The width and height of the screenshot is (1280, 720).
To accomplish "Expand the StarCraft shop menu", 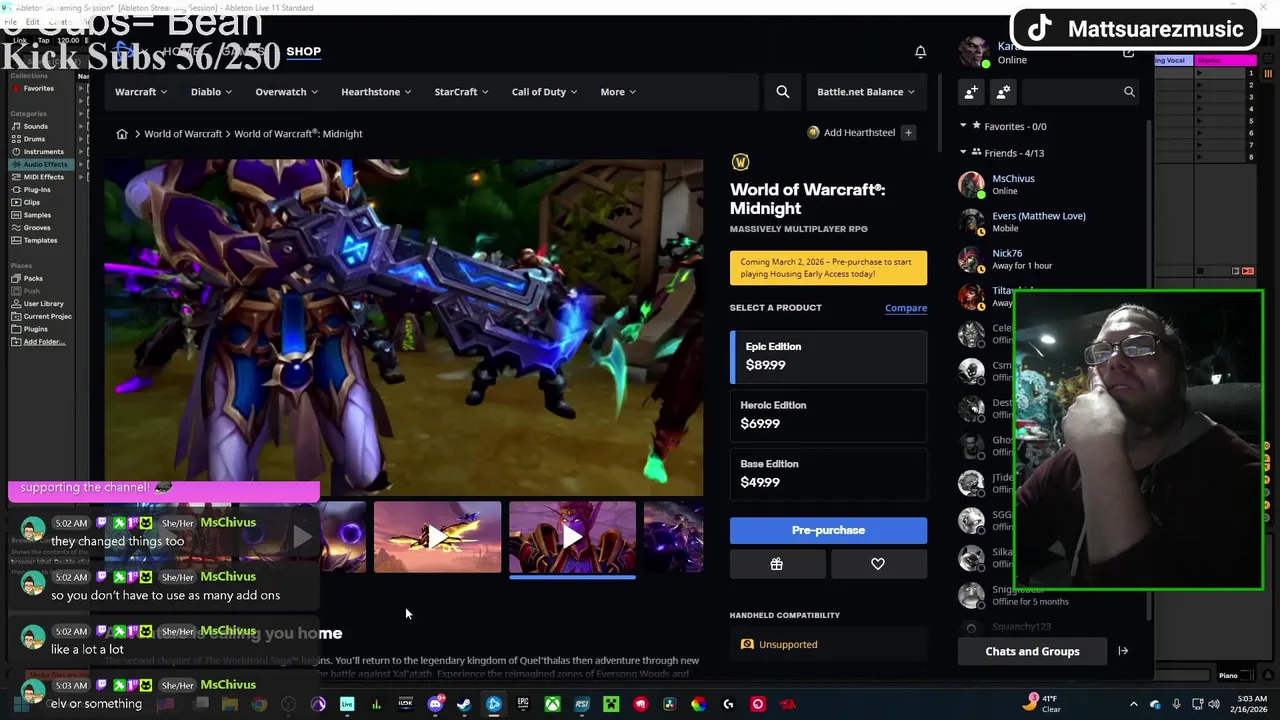I will pyautogui.click(x=461, y=92).
